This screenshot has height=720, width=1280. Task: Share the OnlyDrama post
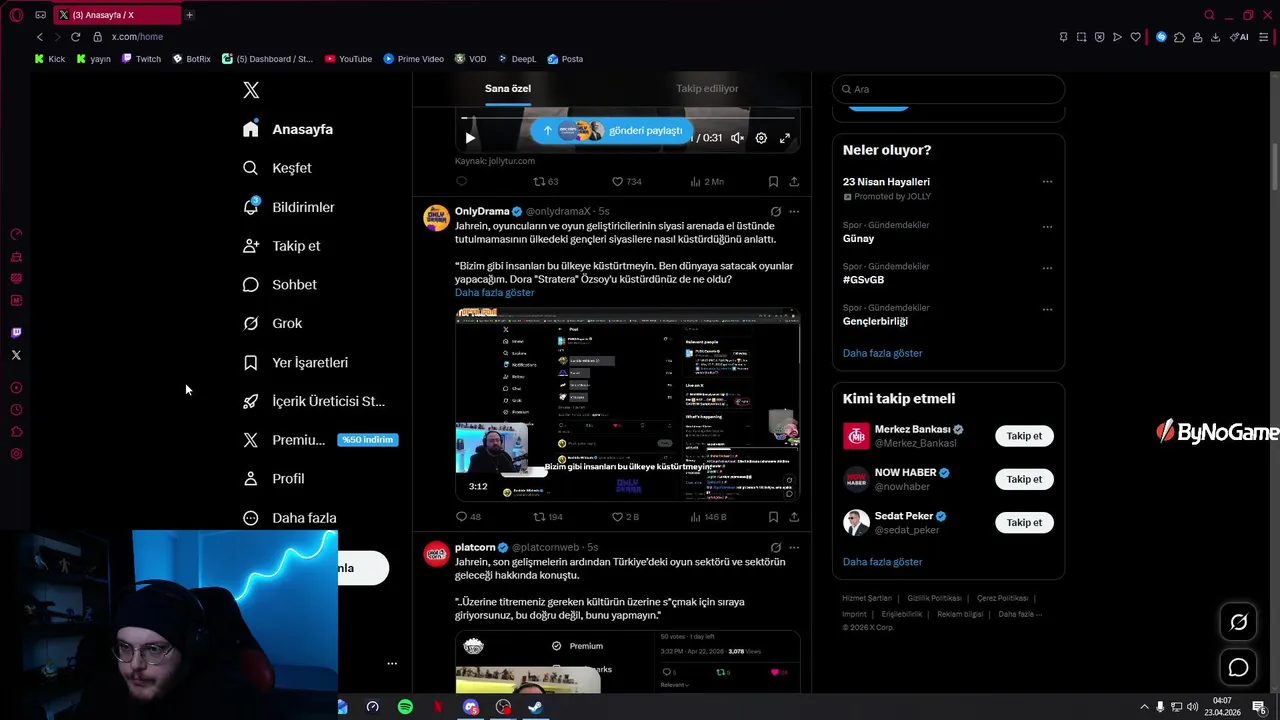pos(794,517)
